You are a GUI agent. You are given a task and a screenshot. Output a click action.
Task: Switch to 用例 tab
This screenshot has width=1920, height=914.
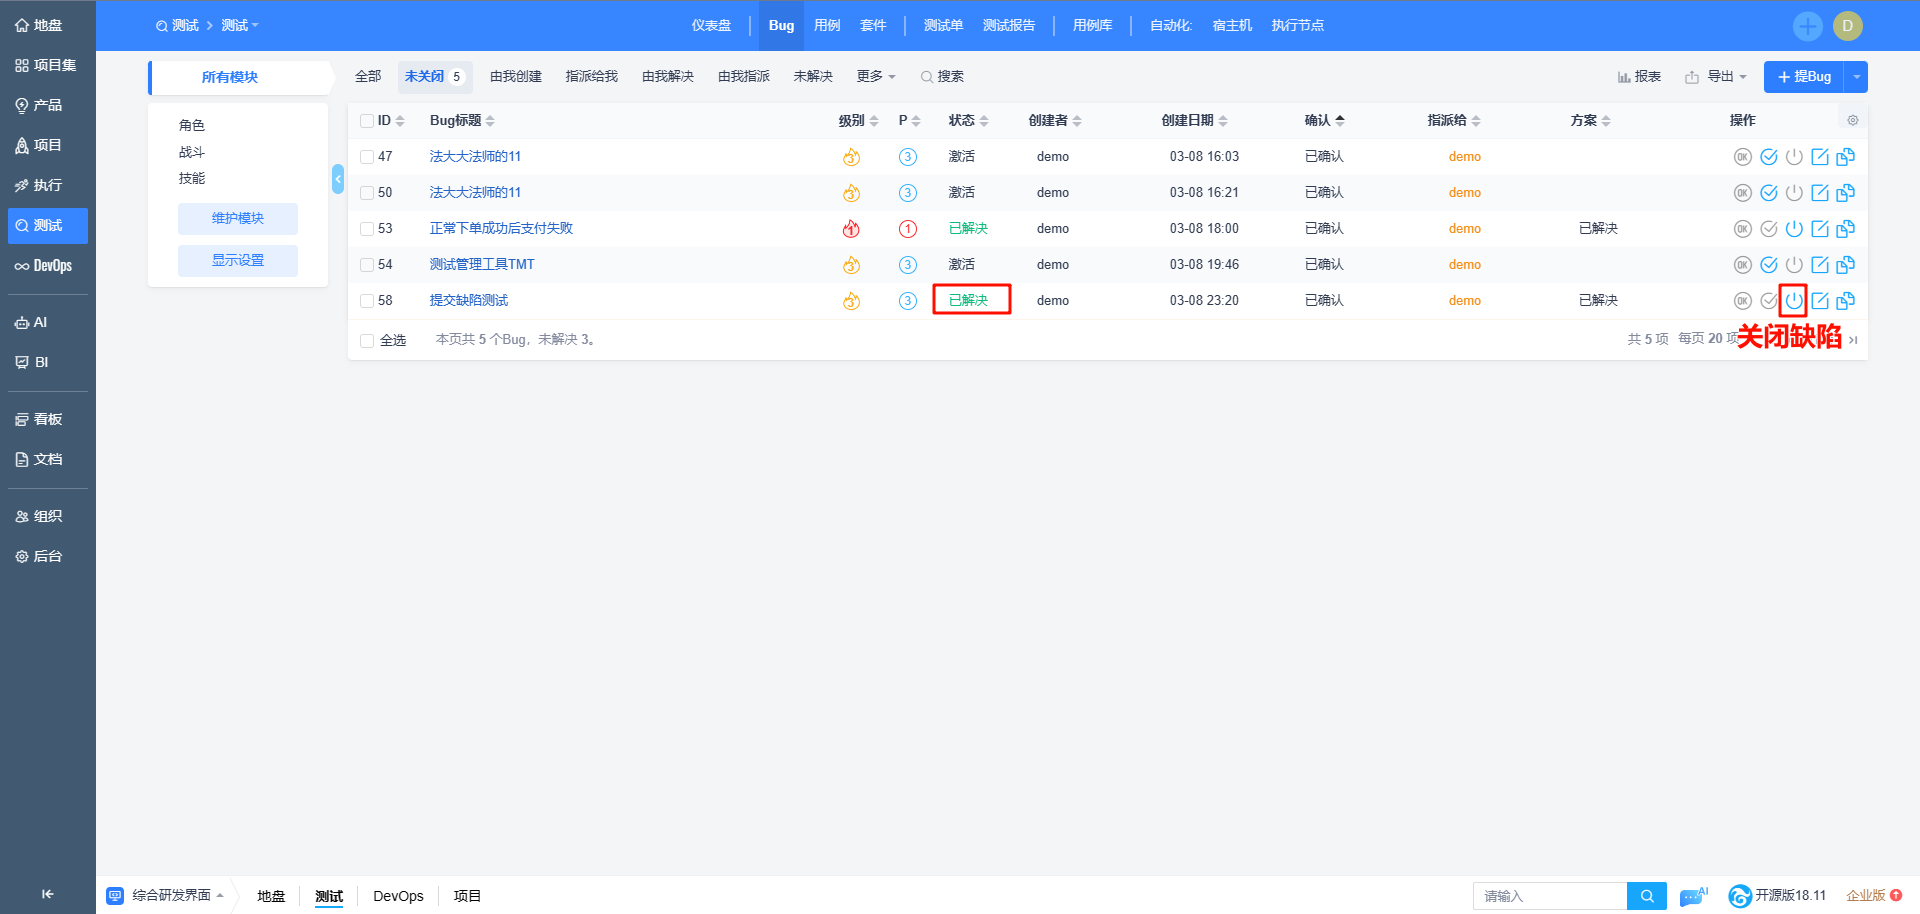coord(827,26)
